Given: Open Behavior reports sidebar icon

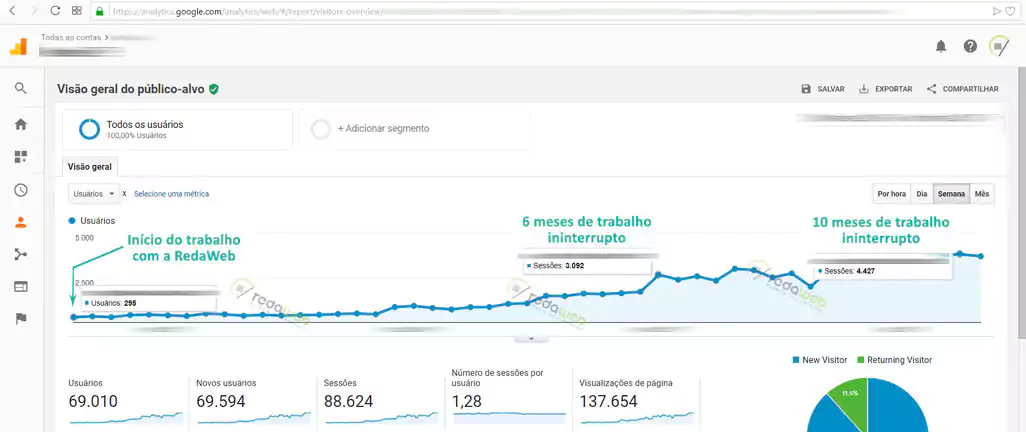Looking at the screenshot, I should click(20, 286).
